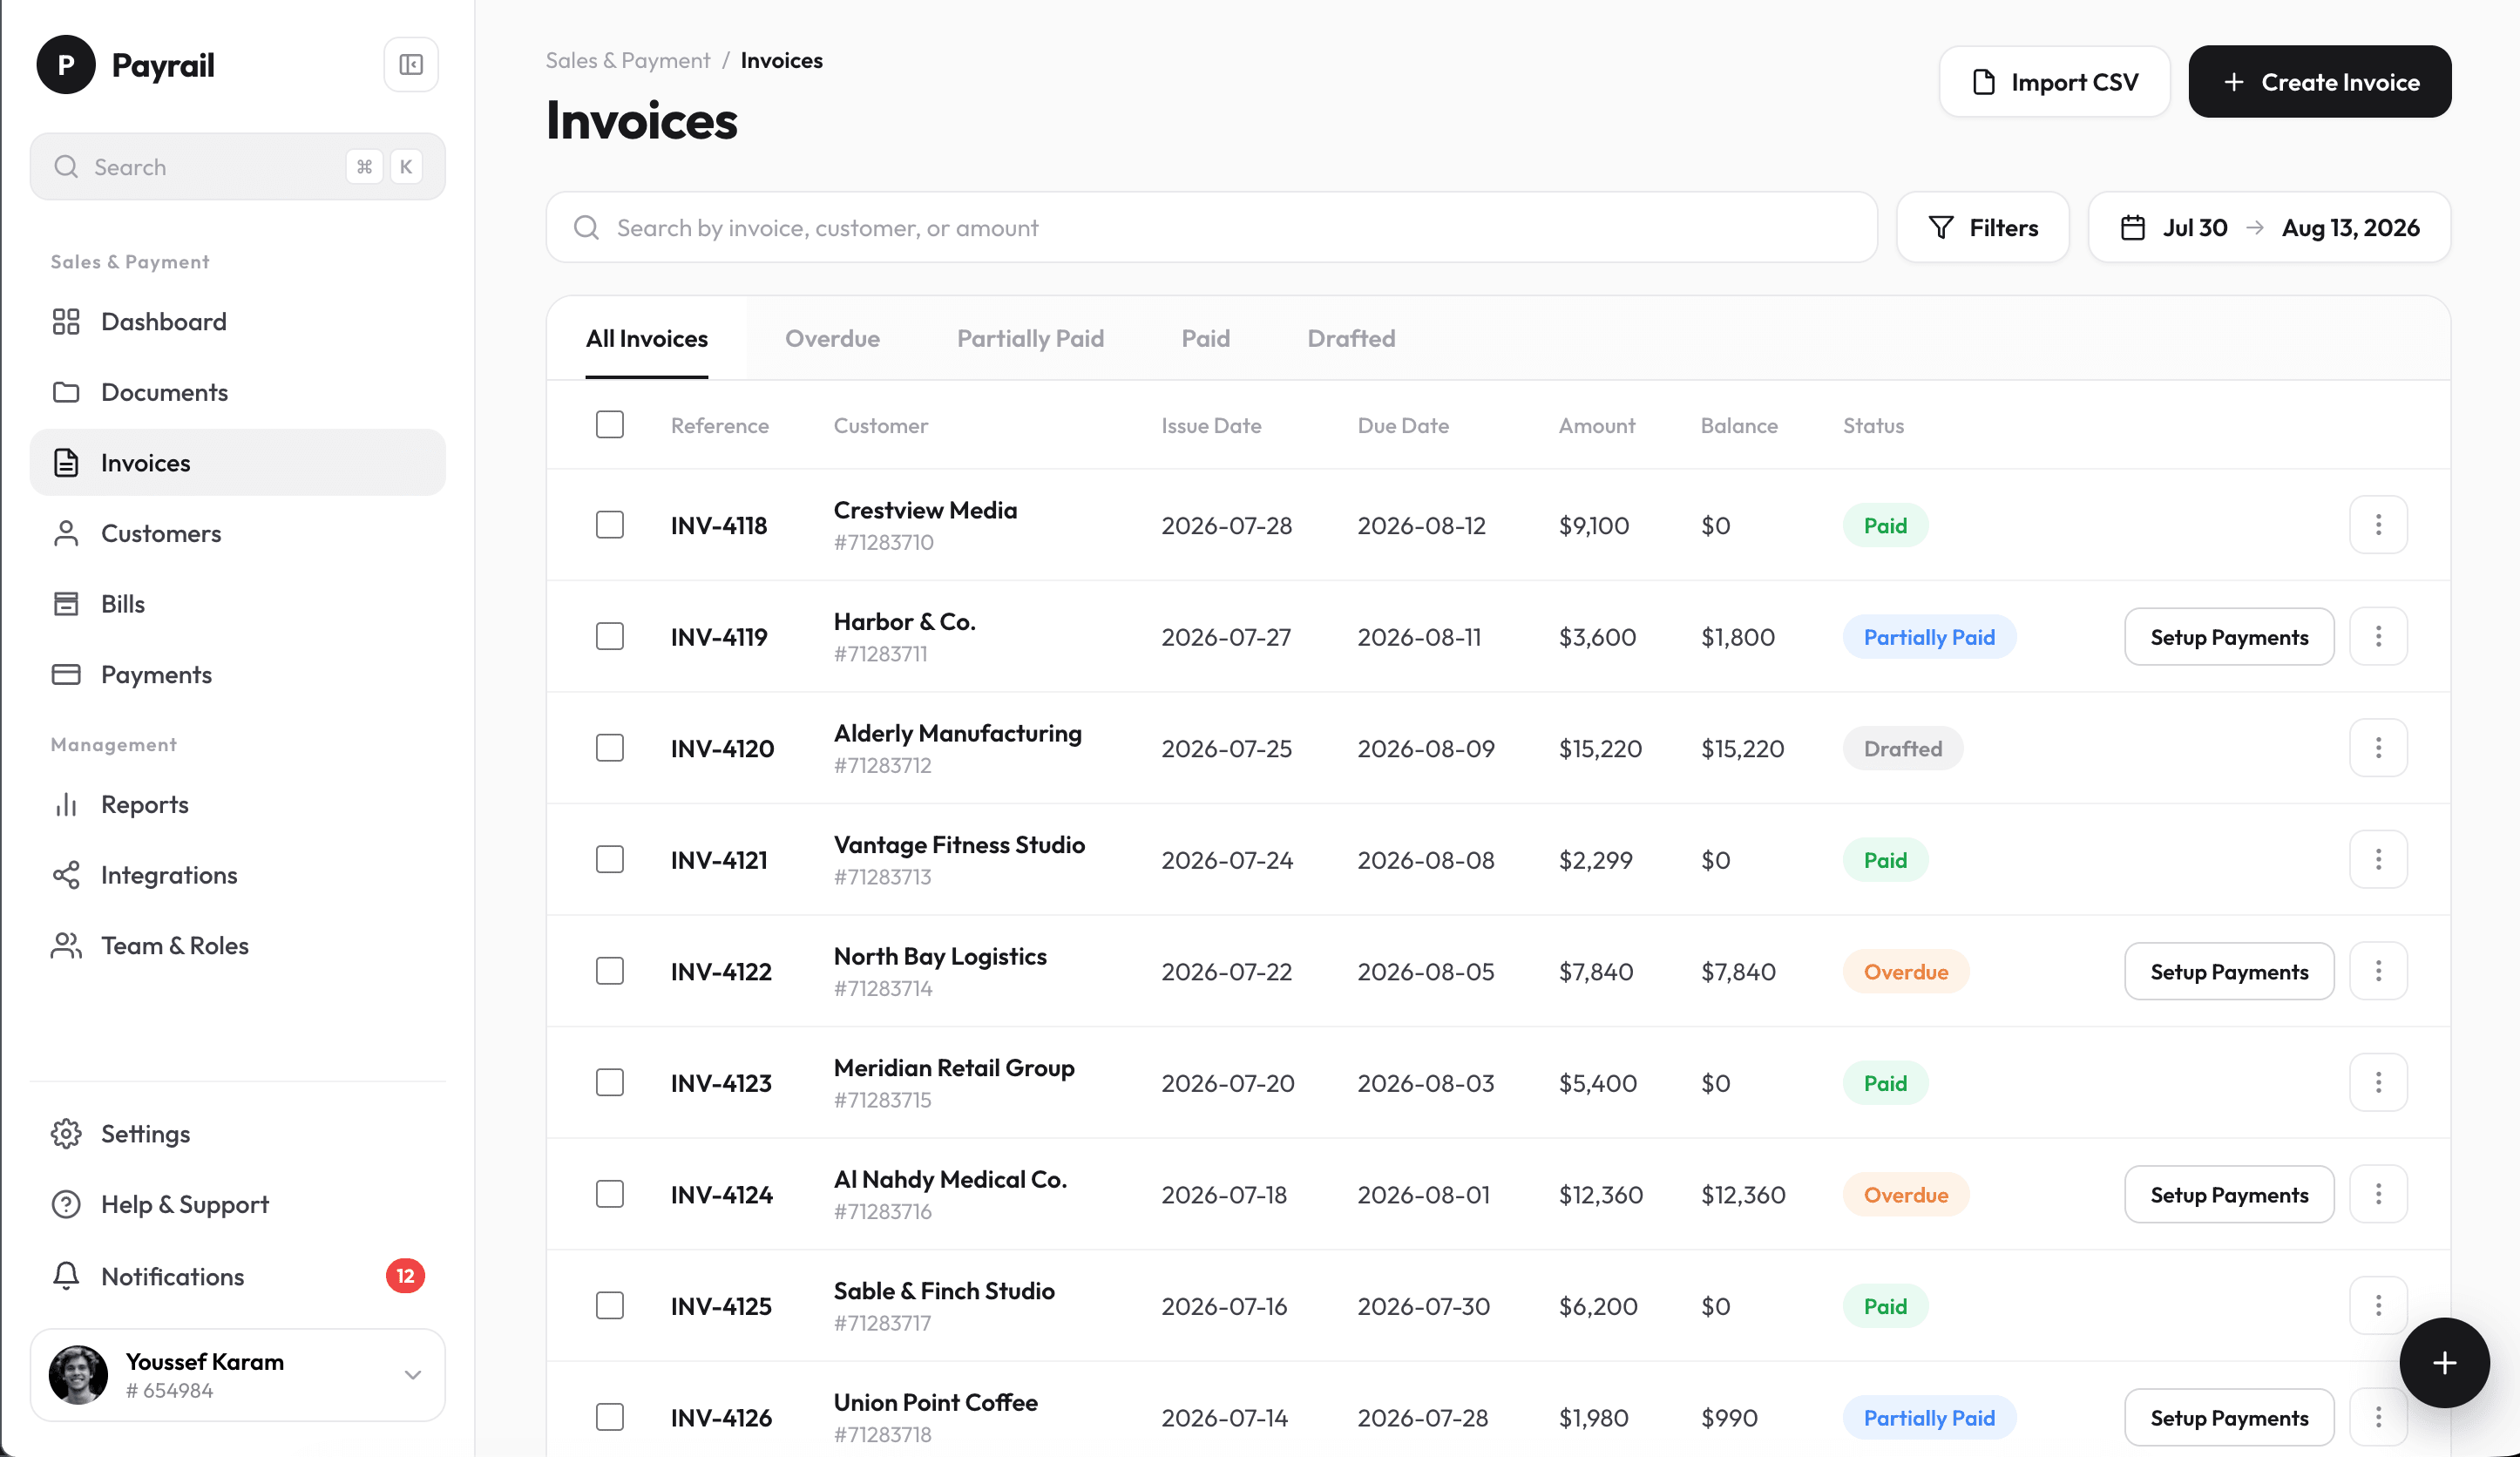Check the INV-4119 Harbor & Co. checkbox

610,637
